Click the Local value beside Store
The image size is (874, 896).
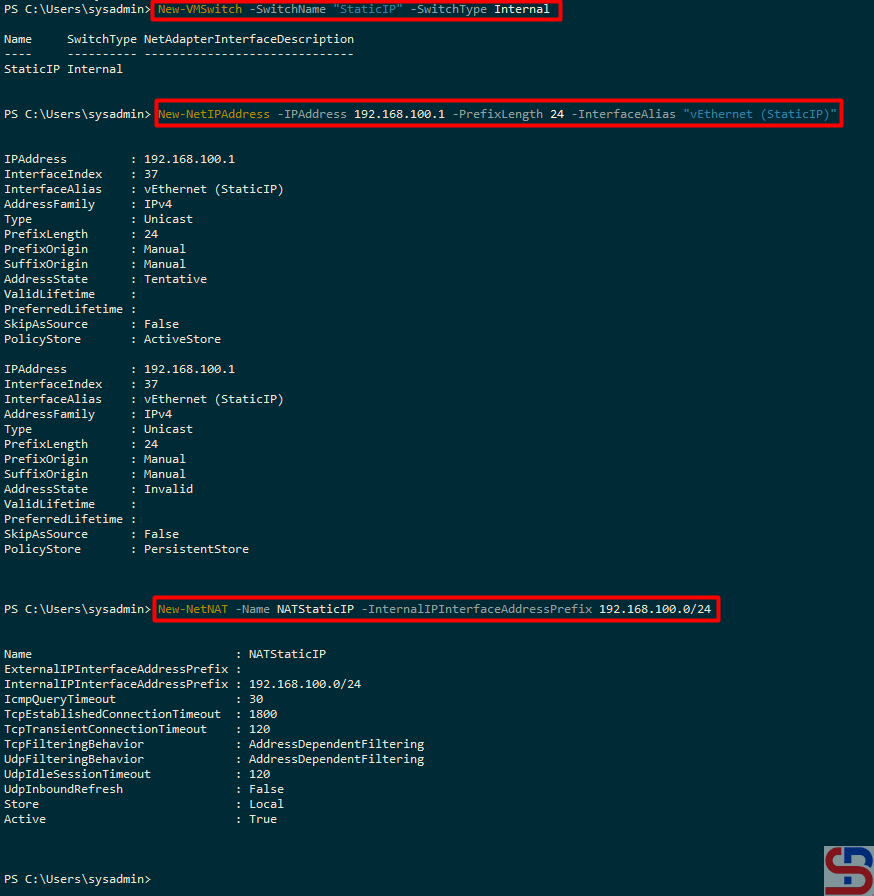(266, 804)
